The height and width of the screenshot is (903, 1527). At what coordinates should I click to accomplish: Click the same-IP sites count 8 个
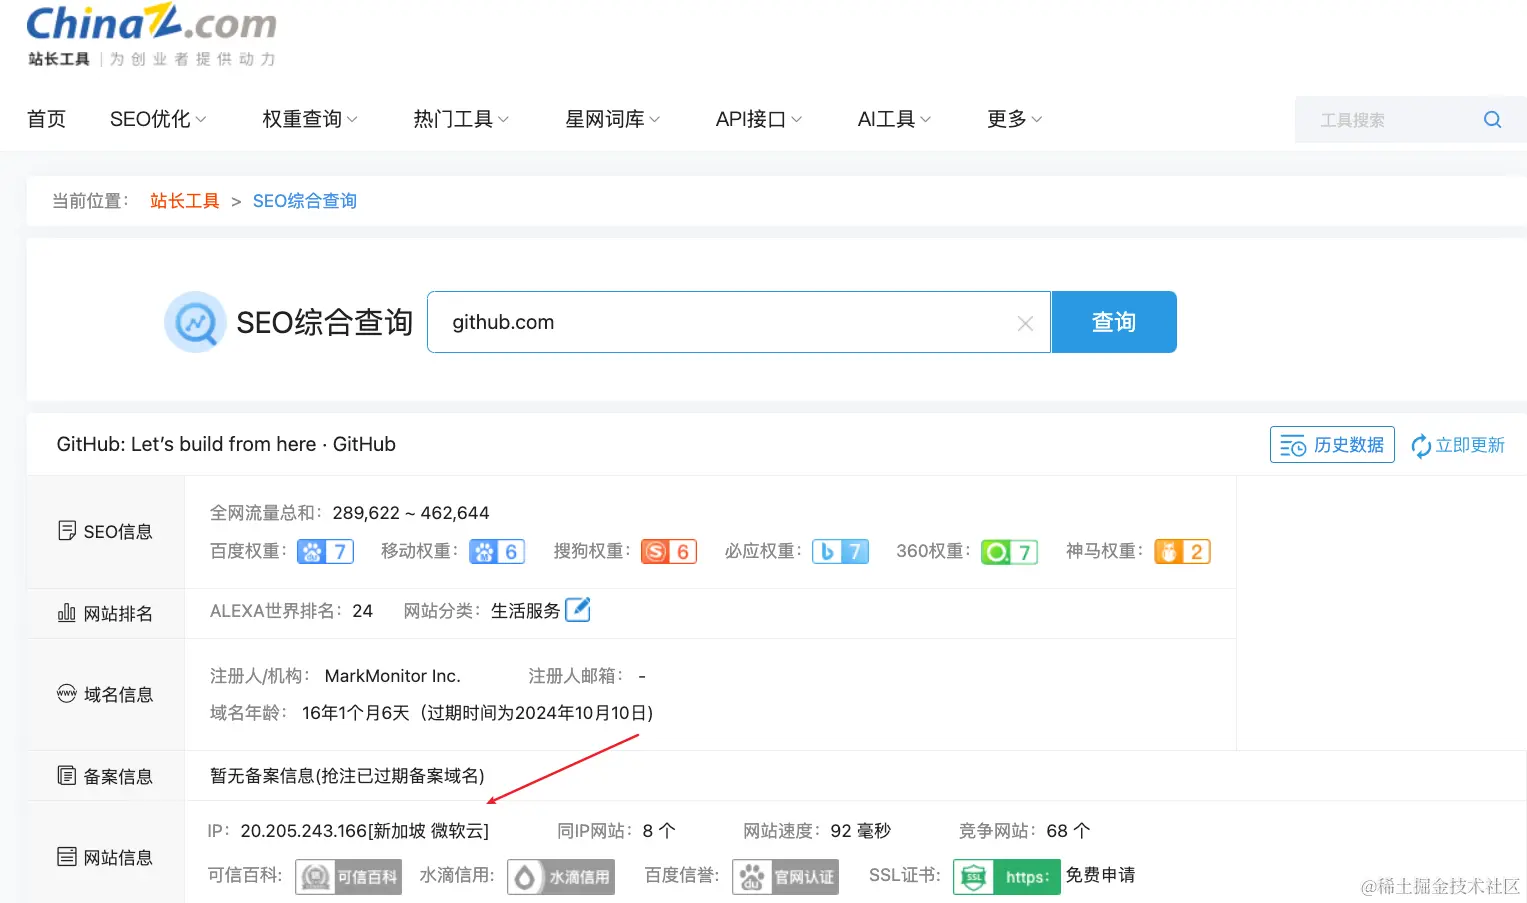(x=659, y=831)
